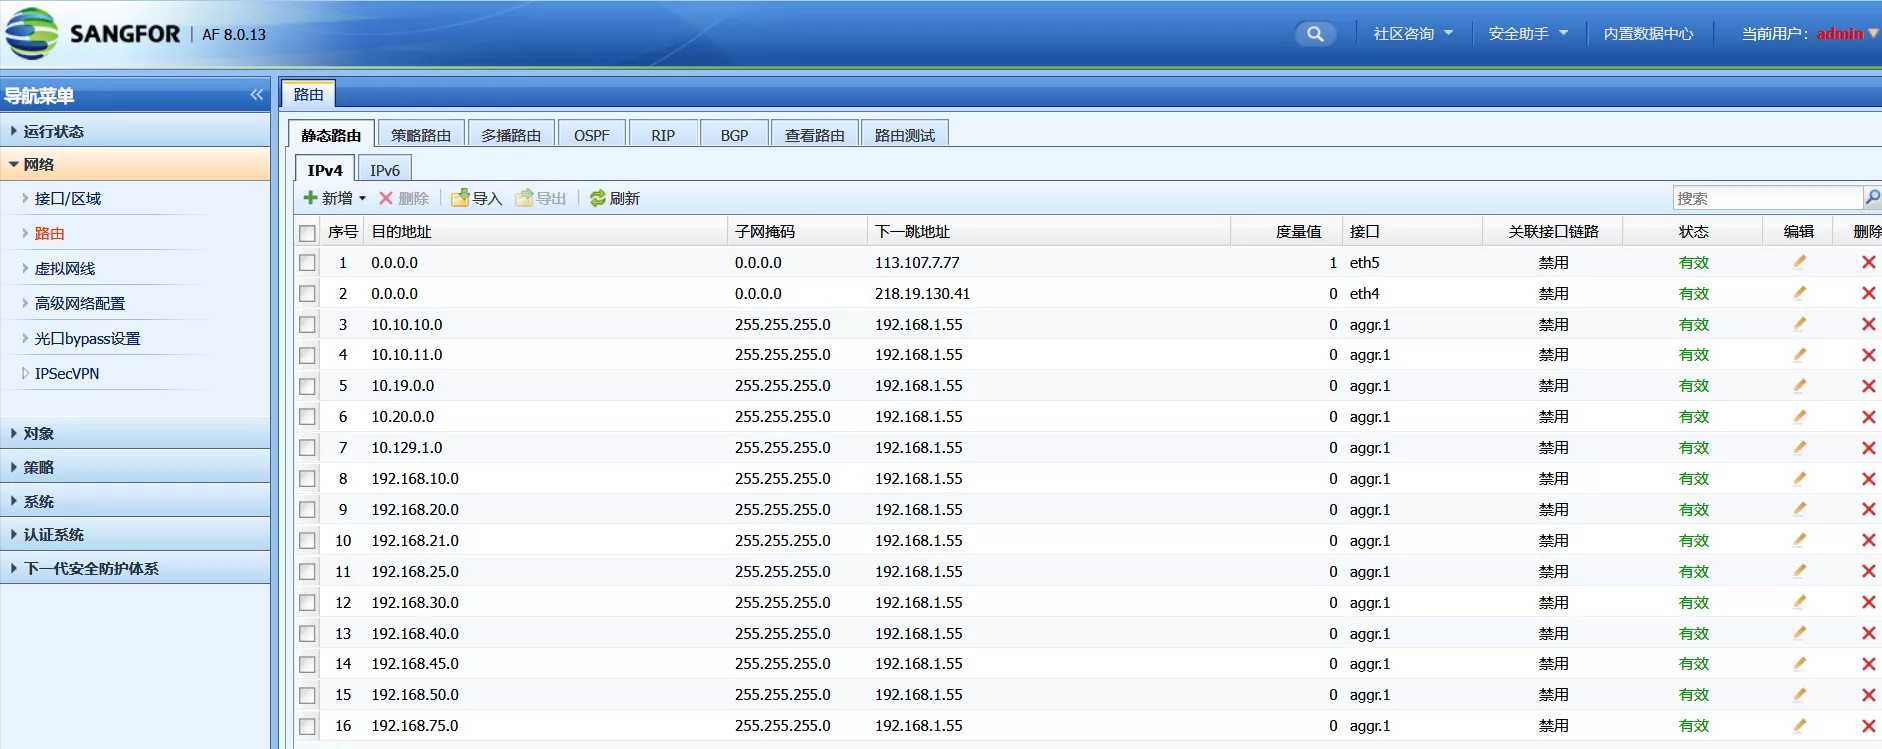
Task: Tick the checkbox for route 10.10.10.0
Action: [x=307, y=325]
